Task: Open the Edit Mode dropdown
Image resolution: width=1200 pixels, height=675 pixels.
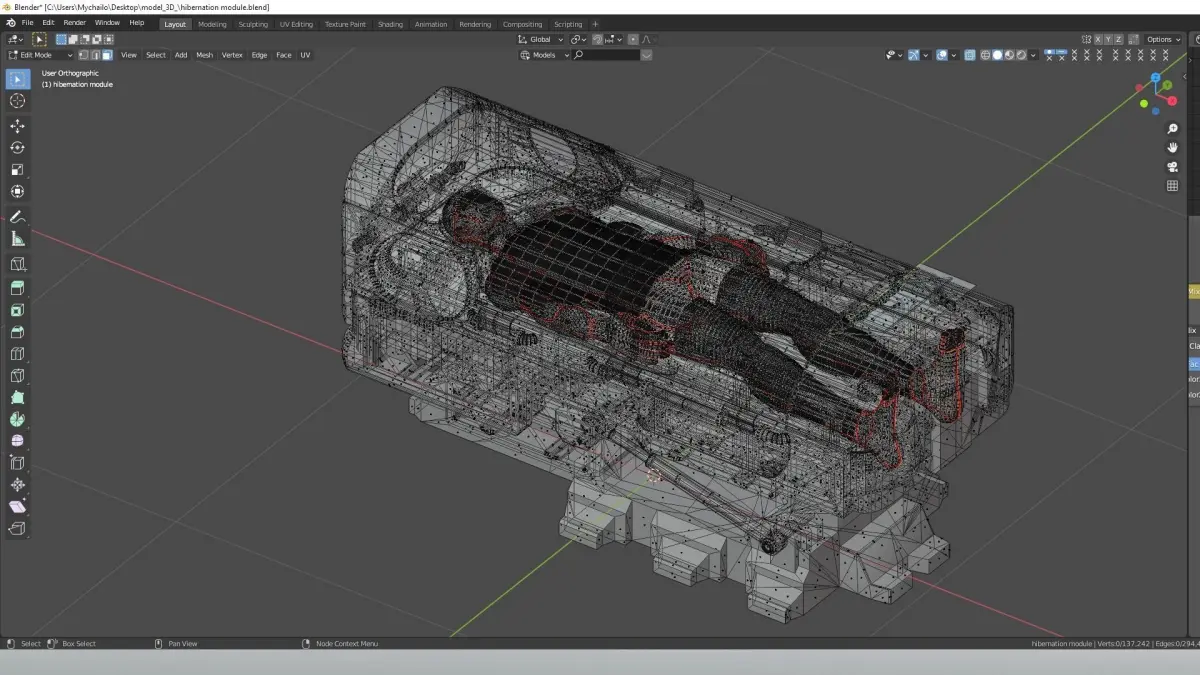Action: (39, 55)
